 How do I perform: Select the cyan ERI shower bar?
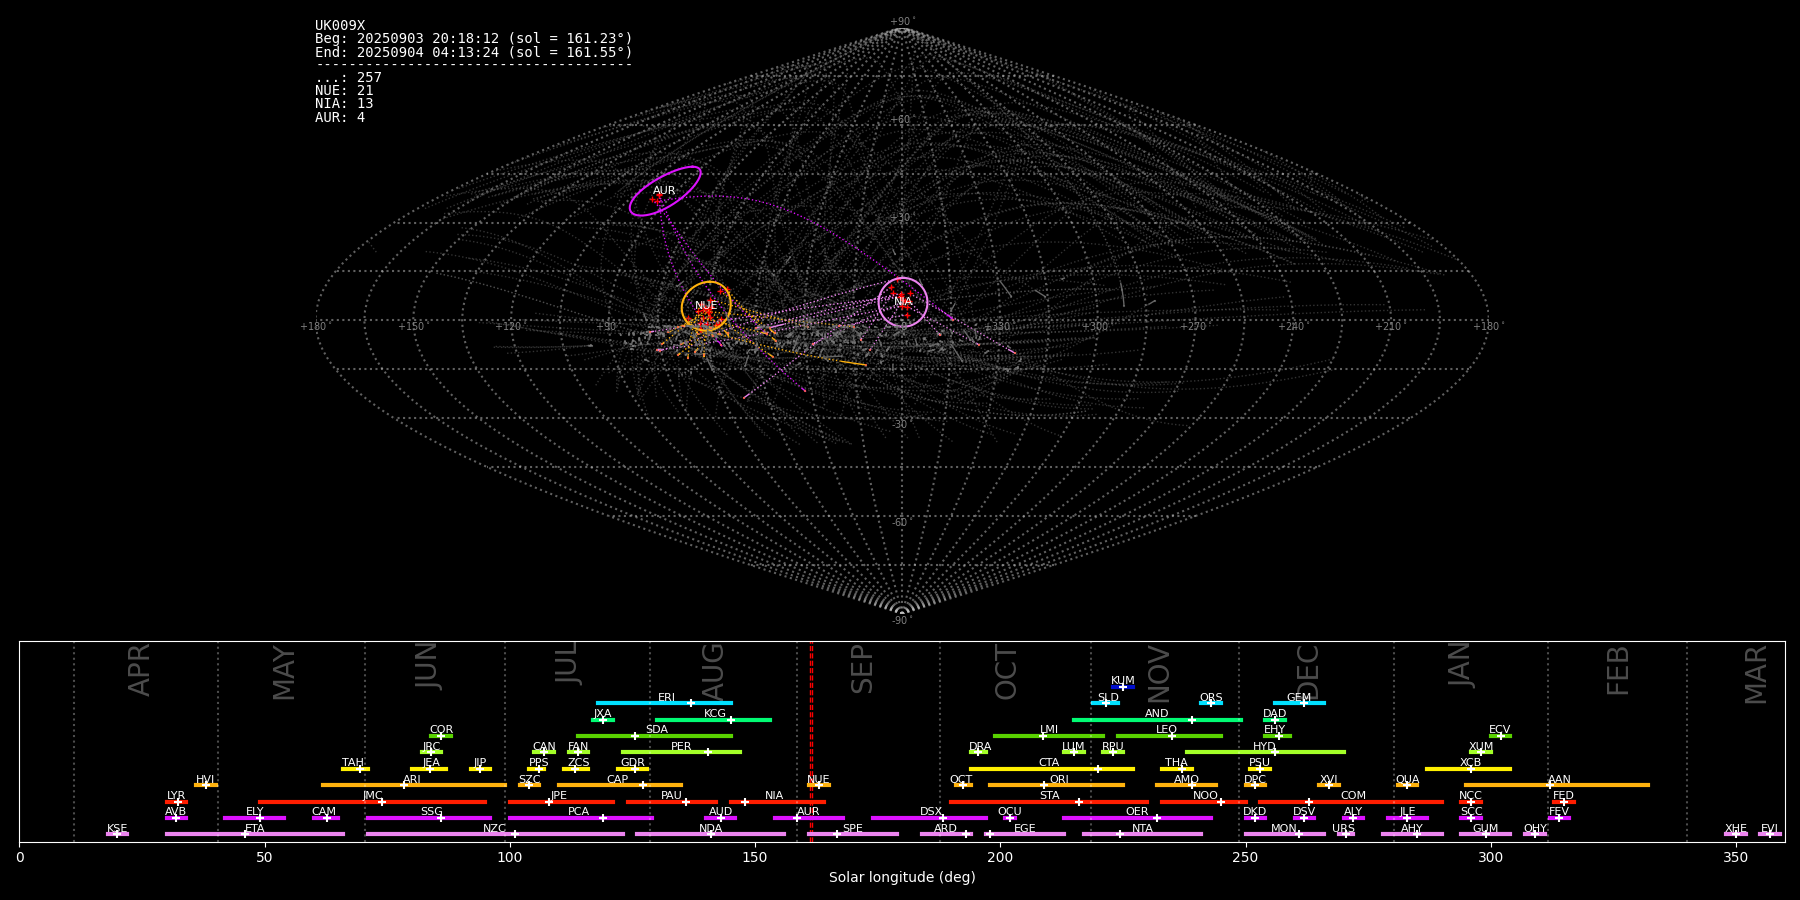point(664,703)
